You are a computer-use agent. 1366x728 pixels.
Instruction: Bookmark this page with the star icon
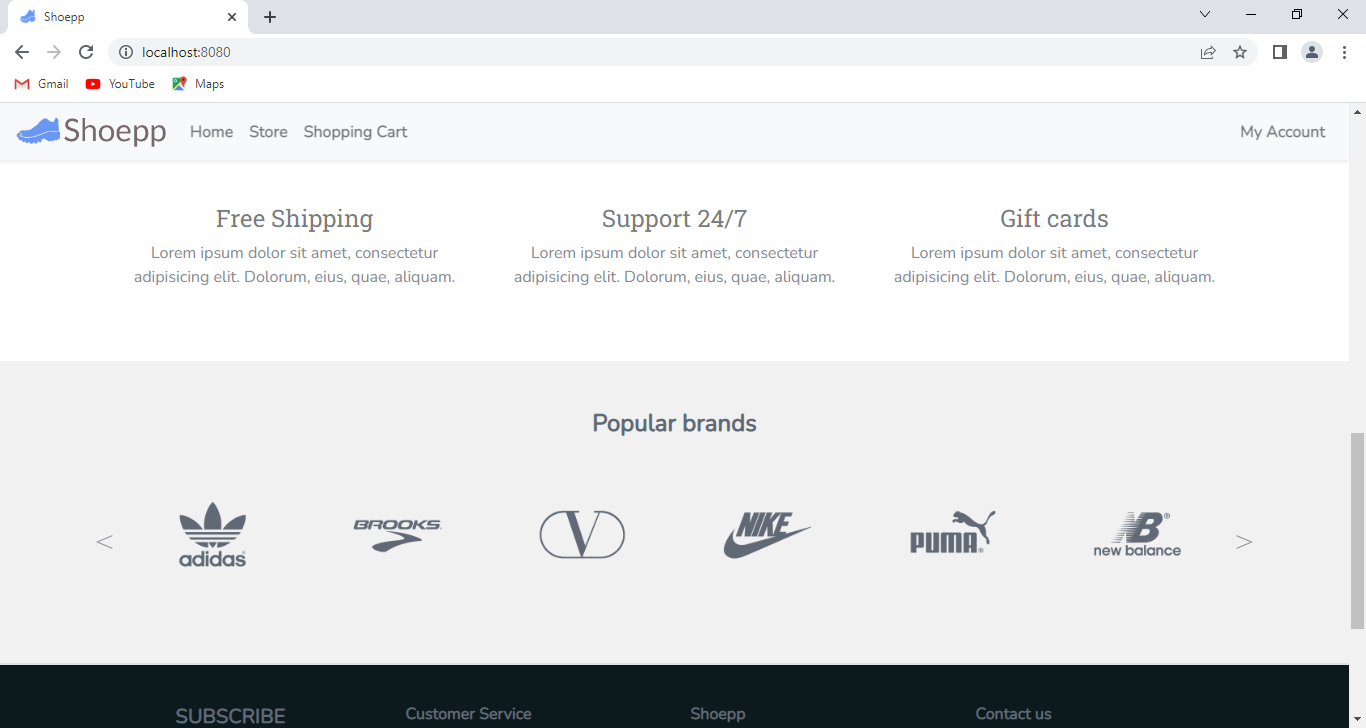(1240, 52)
